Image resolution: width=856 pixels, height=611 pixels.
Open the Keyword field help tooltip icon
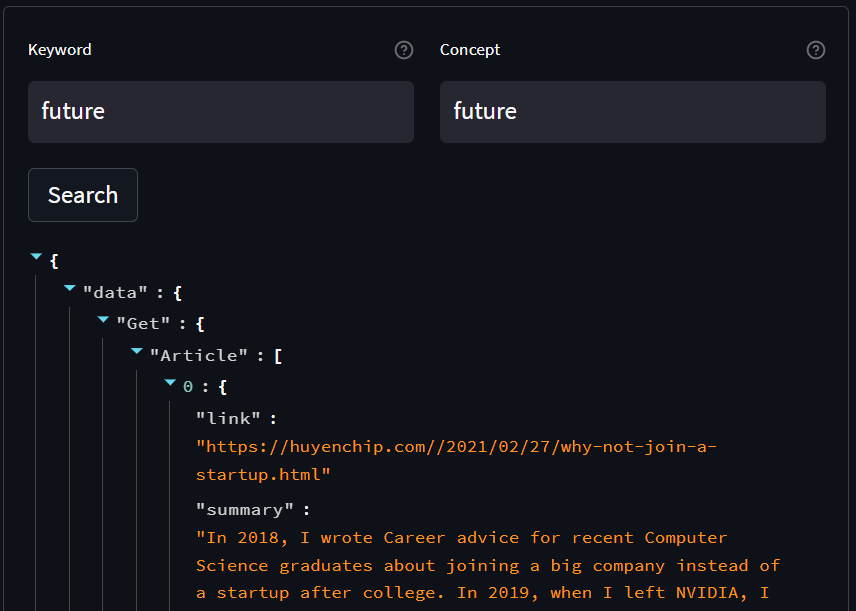pos(404,50)
